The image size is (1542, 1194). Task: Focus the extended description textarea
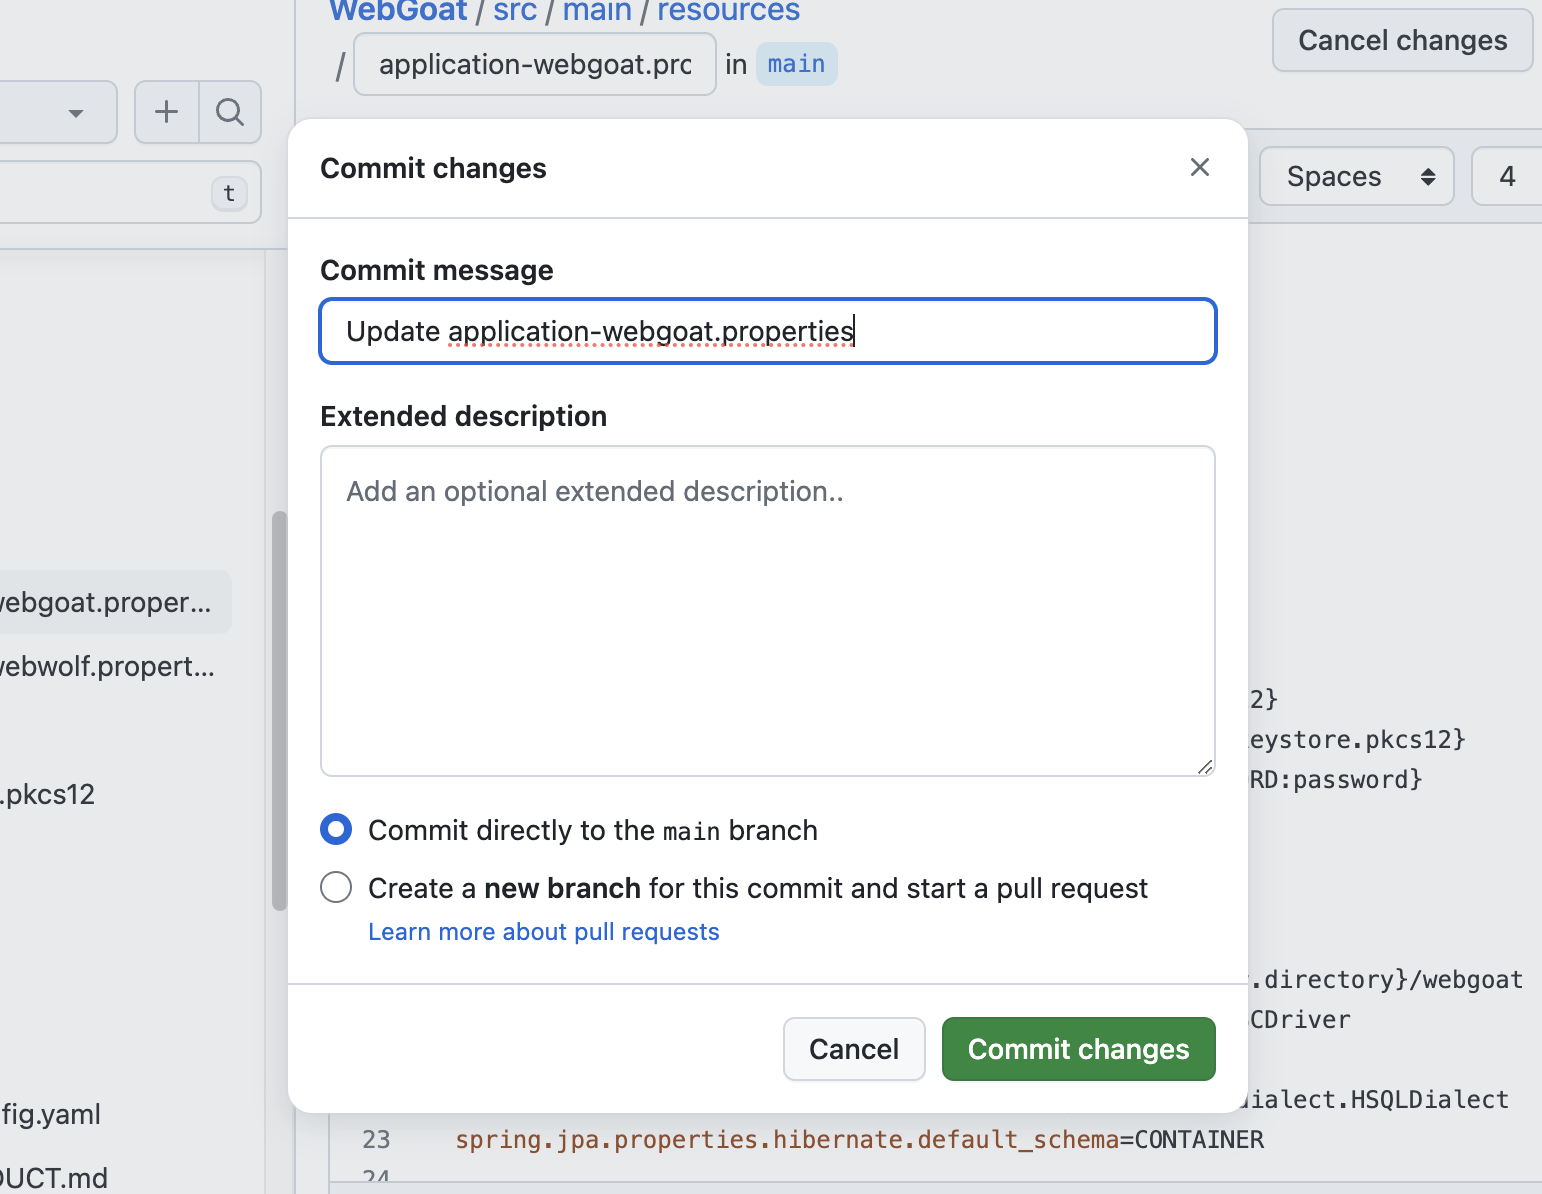(768, 611)
